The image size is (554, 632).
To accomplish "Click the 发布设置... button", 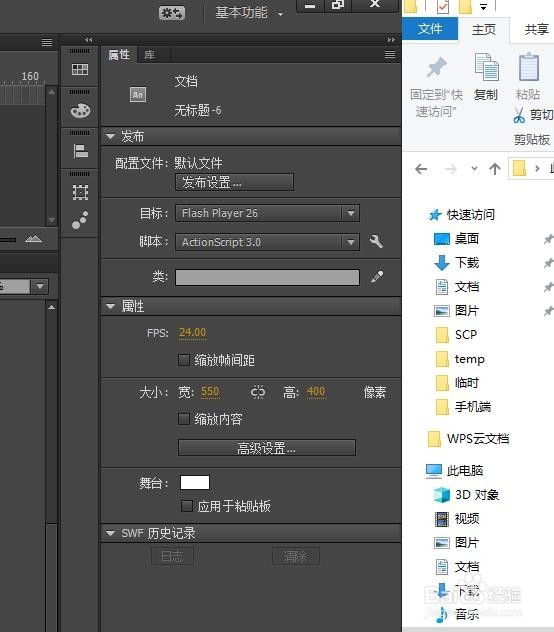I will pos(235,182).
